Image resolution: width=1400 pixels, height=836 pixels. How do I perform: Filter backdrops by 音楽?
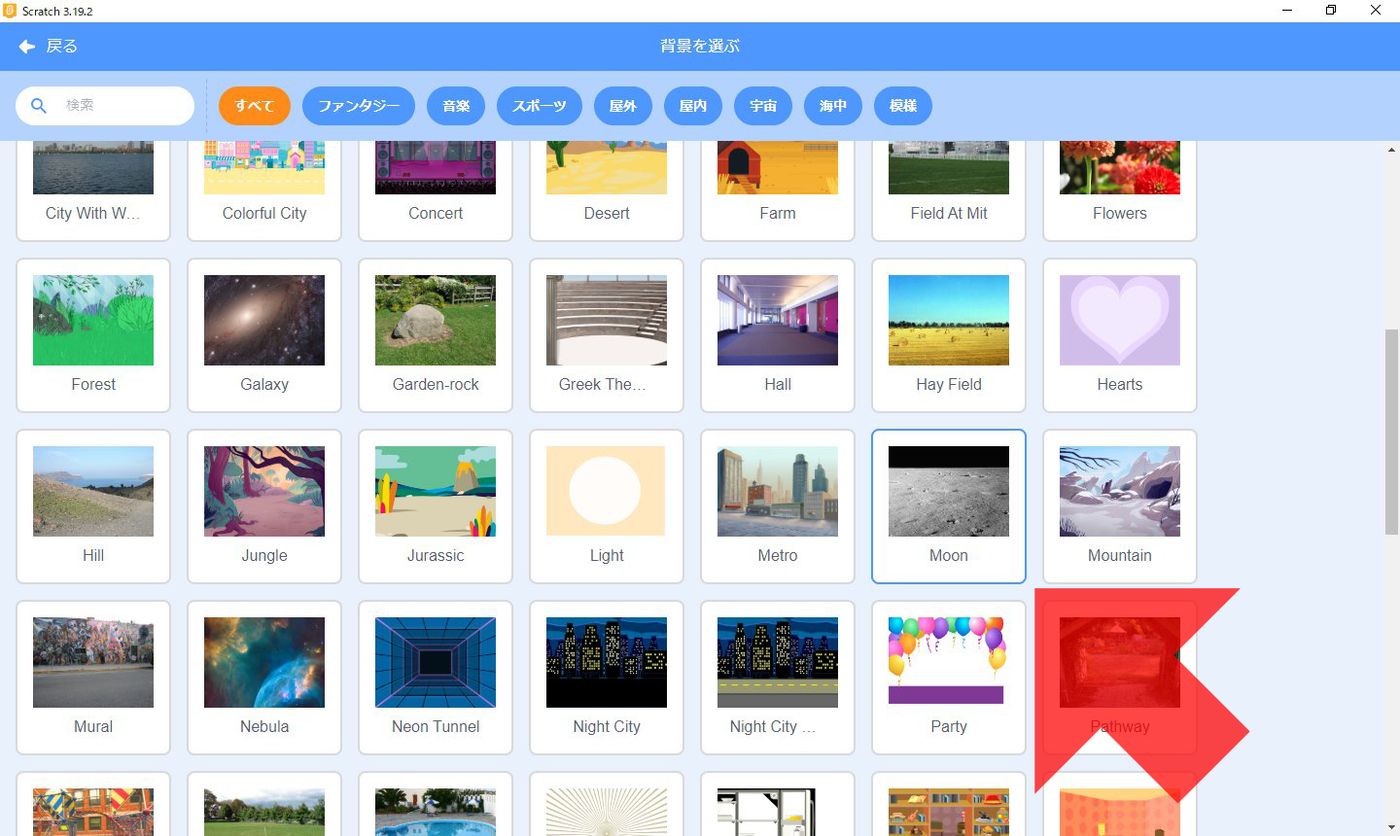[x=456, y=105]
